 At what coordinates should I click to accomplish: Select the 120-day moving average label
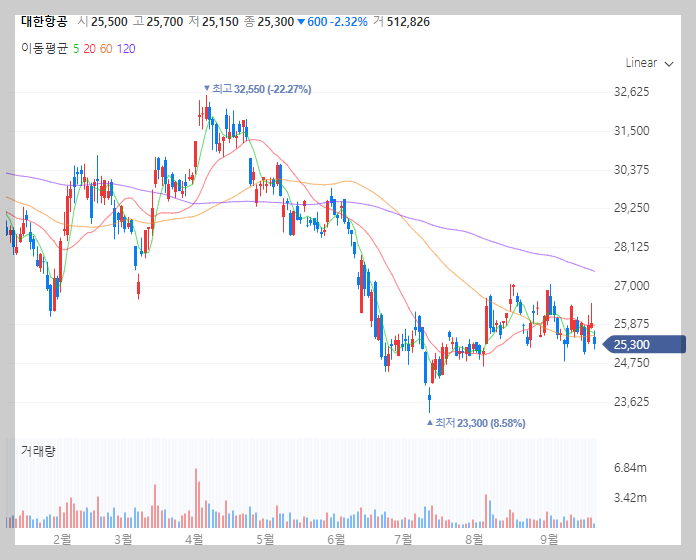[x=126, y=49]
